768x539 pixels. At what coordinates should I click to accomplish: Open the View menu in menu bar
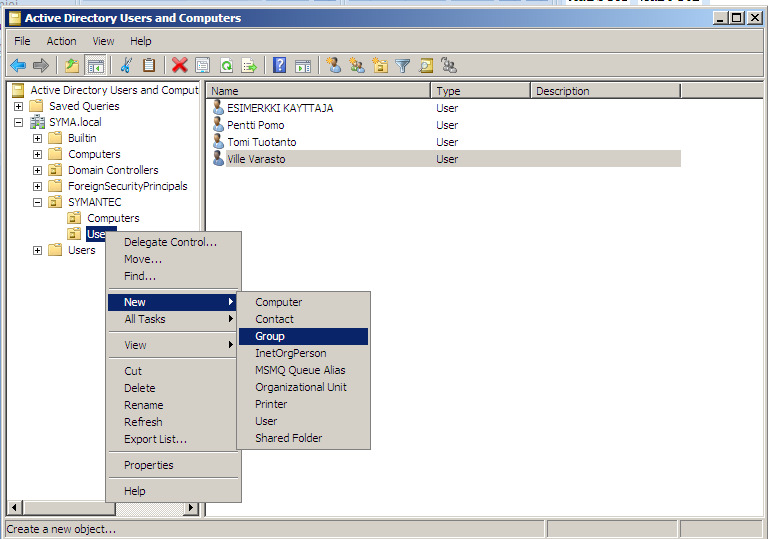[103, 41]
